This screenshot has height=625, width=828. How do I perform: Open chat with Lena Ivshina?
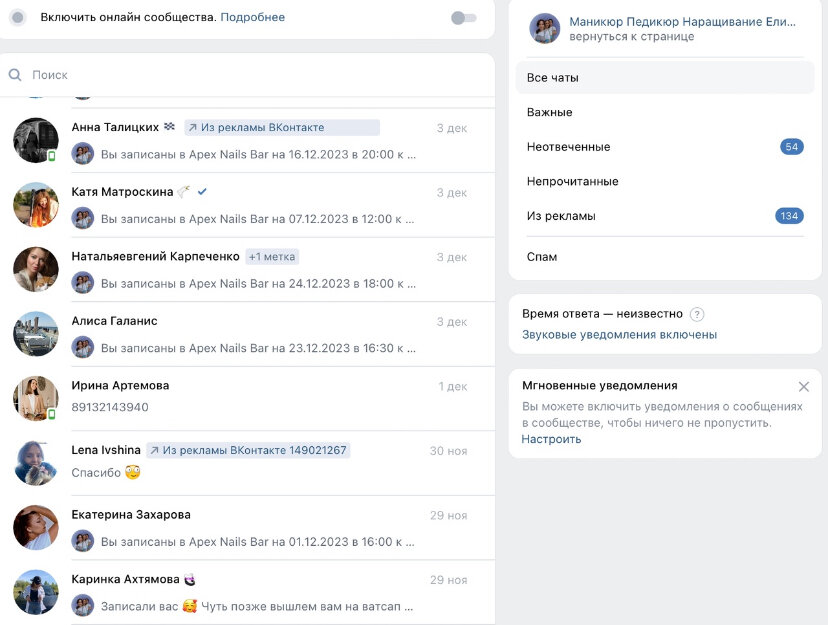point(247,463)
